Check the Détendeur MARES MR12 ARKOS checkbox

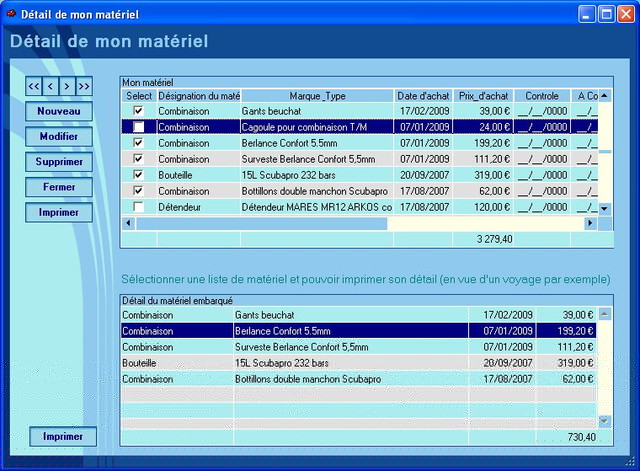(139, 207)
